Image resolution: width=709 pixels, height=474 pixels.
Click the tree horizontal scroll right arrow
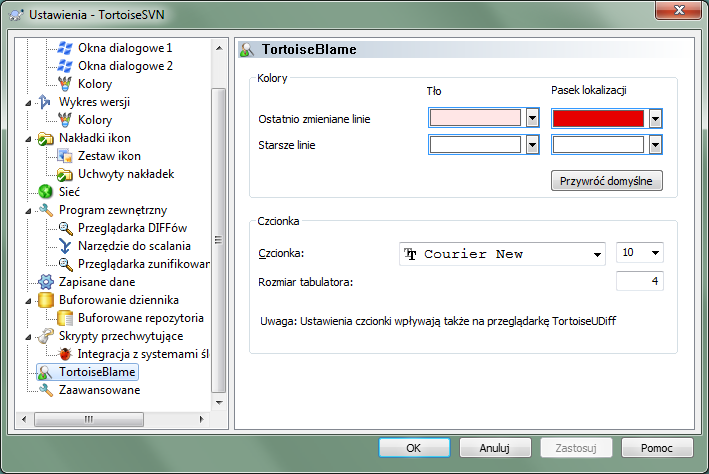pos(201,419)
